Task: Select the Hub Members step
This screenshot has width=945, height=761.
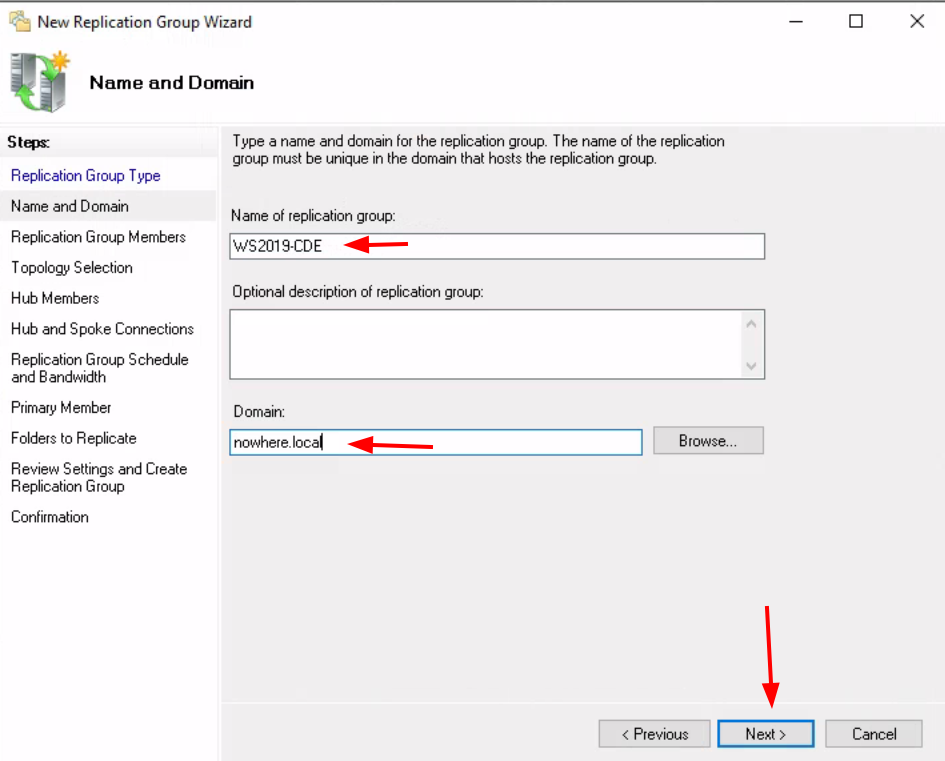Action: 55,298
